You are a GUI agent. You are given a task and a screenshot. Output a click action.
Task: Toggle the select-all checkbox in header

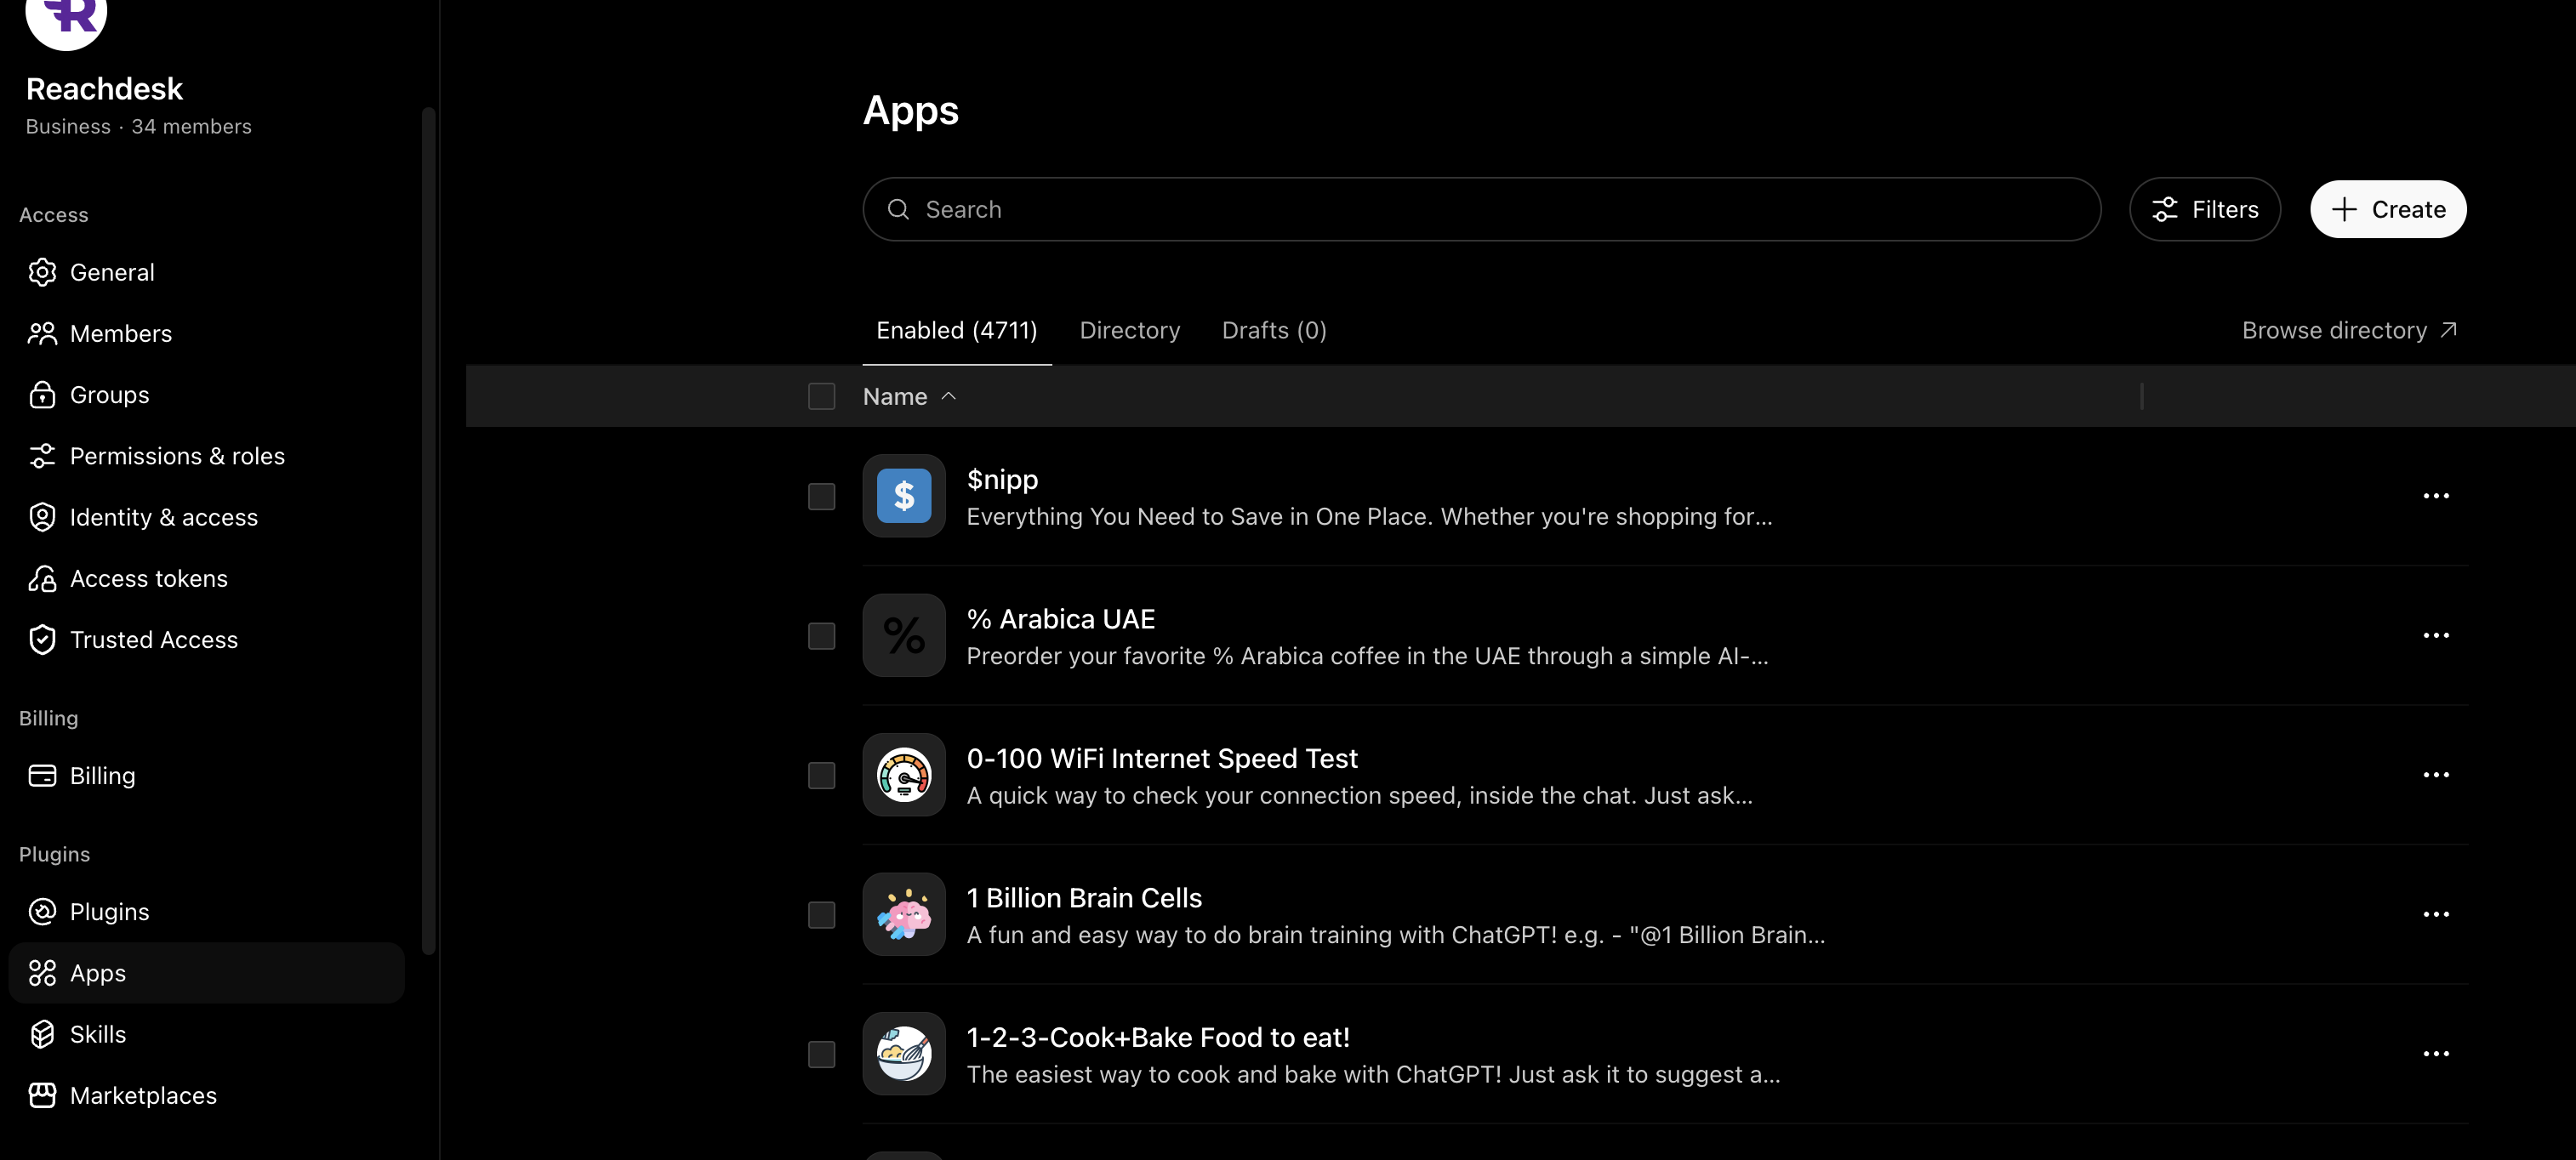tap(822, 397)
